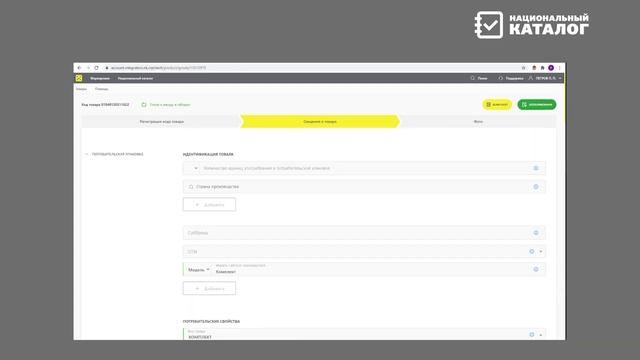The width and height of the screenshot is (640, 360).
Task: Click the Страна производства input field
Action: click(364, 187)
